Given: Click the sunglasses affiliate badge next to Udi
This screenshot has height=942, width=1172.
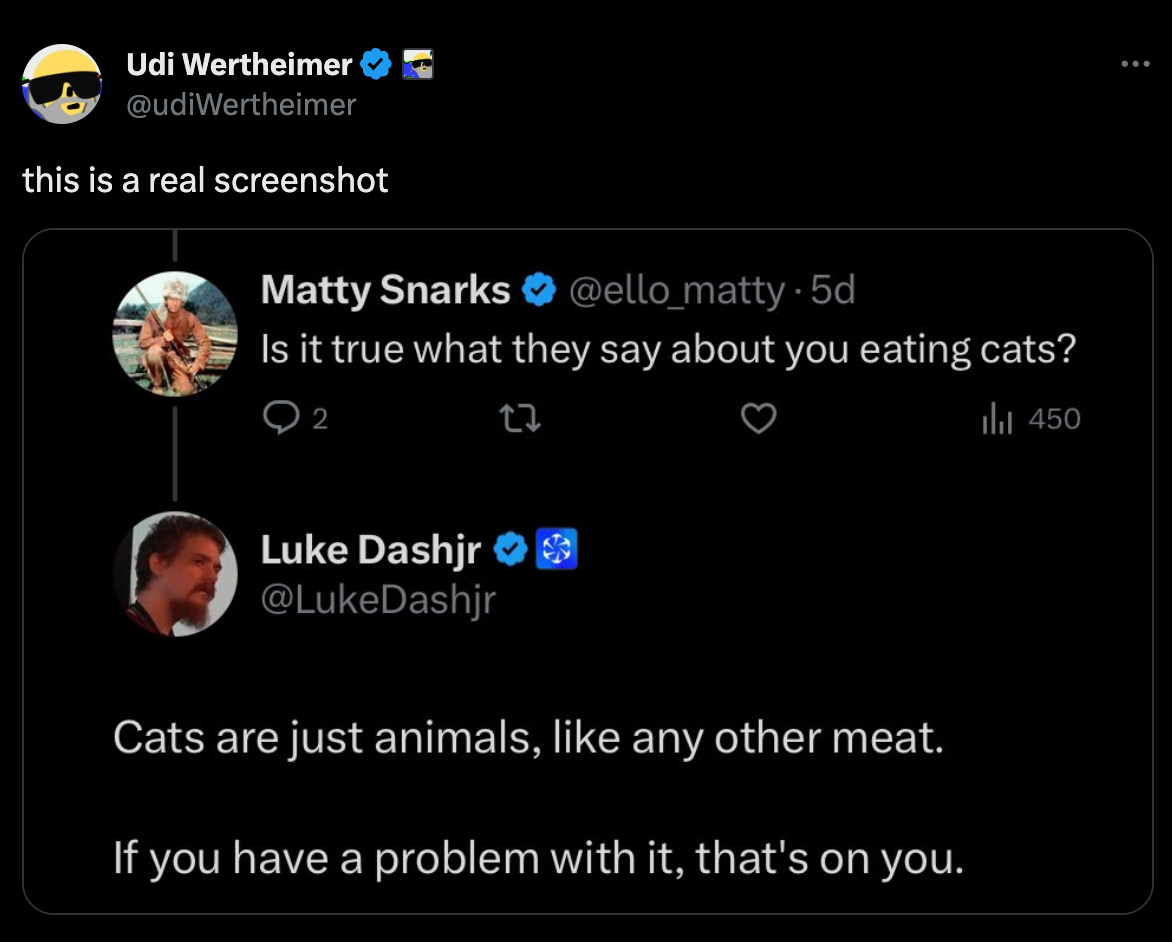Looking at the screenshot, I should tap(417, 66).
